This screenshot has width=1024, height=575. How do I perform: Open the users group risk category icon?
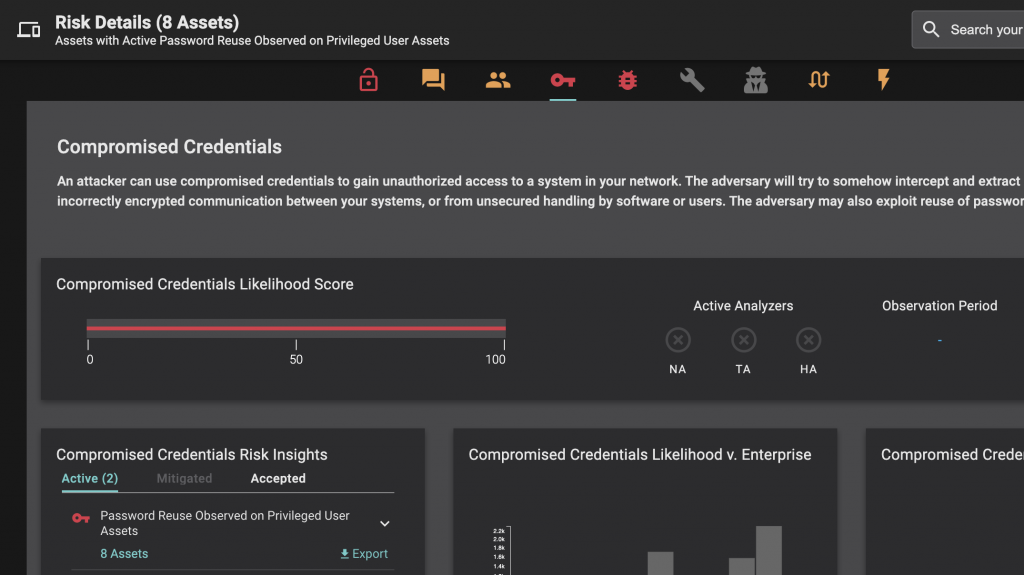coord(498,80)
